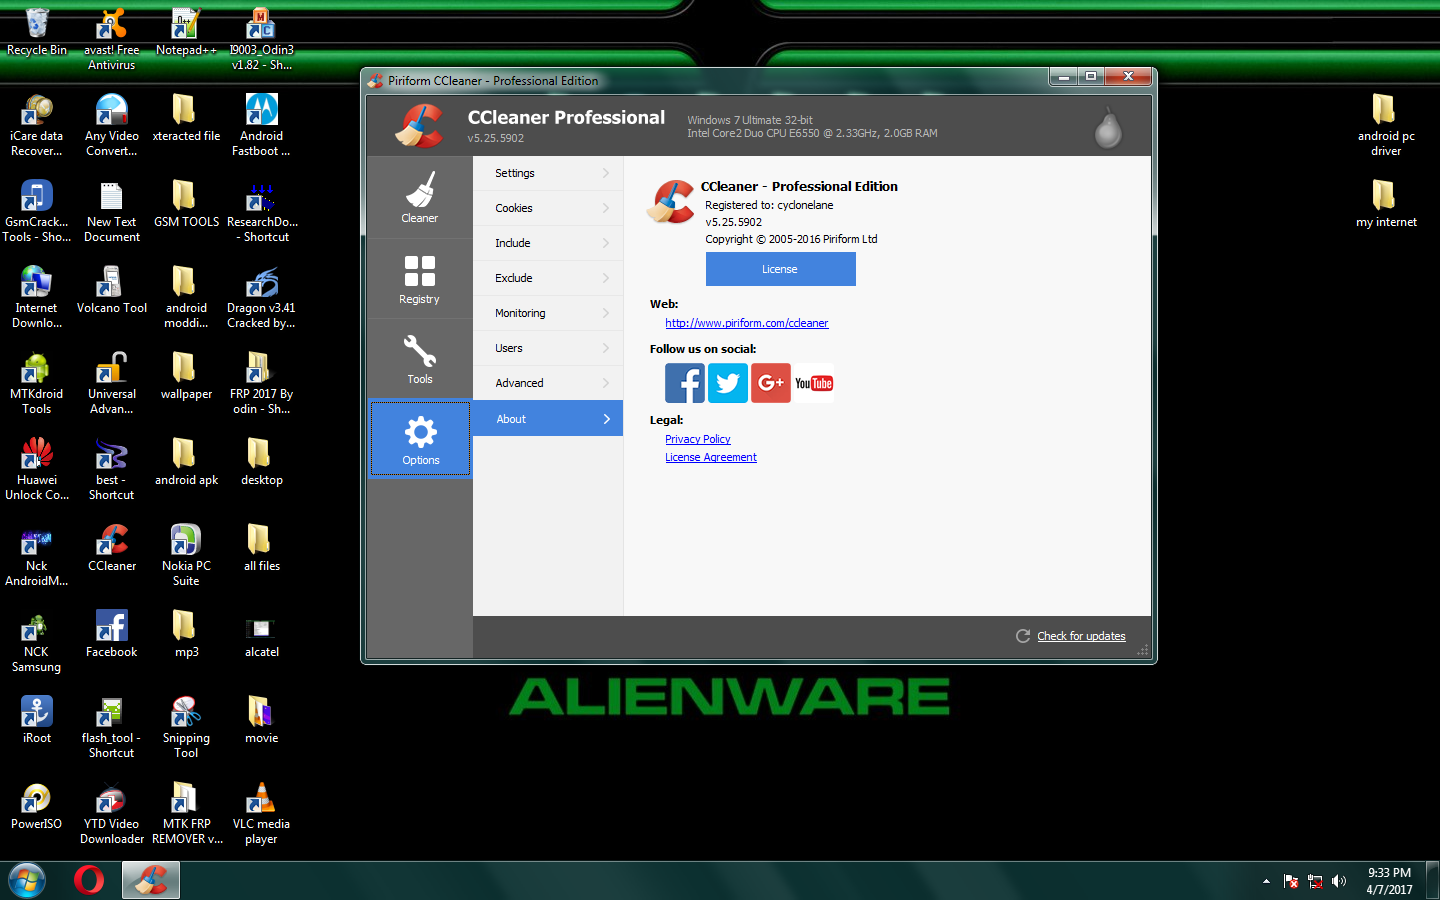Click refresh icon beside Check for updates

click(x=1023, y=636)
